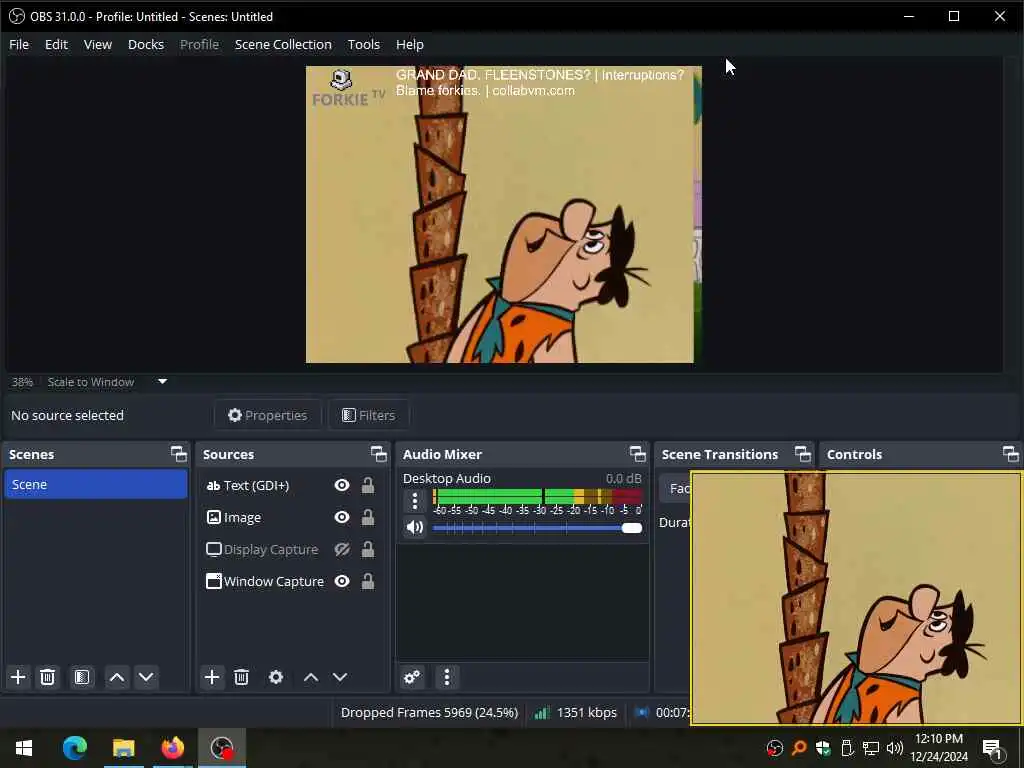Select the Scene item in Scenes list
Image resolution: width=1024 pixels, height=768 pixels.
[x=96, y=485]
